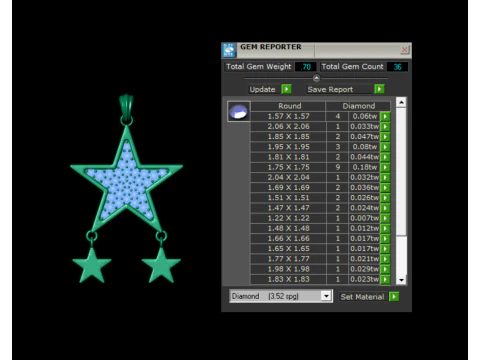The width and height of the screenshot is (480, 360).
Task: Click the Gem Reporter logo icon
Action: click(x=229, y=50)
